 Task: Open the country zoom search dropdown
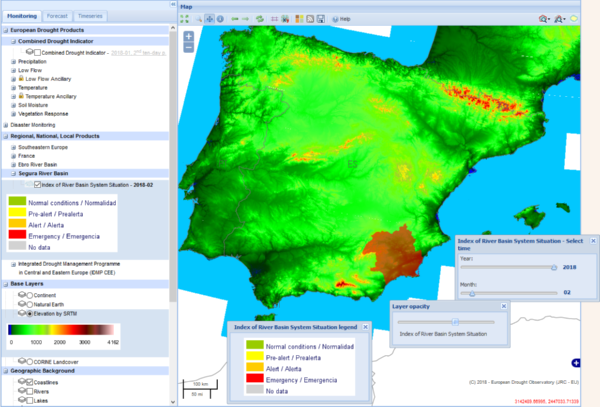[x=560, y=19]
